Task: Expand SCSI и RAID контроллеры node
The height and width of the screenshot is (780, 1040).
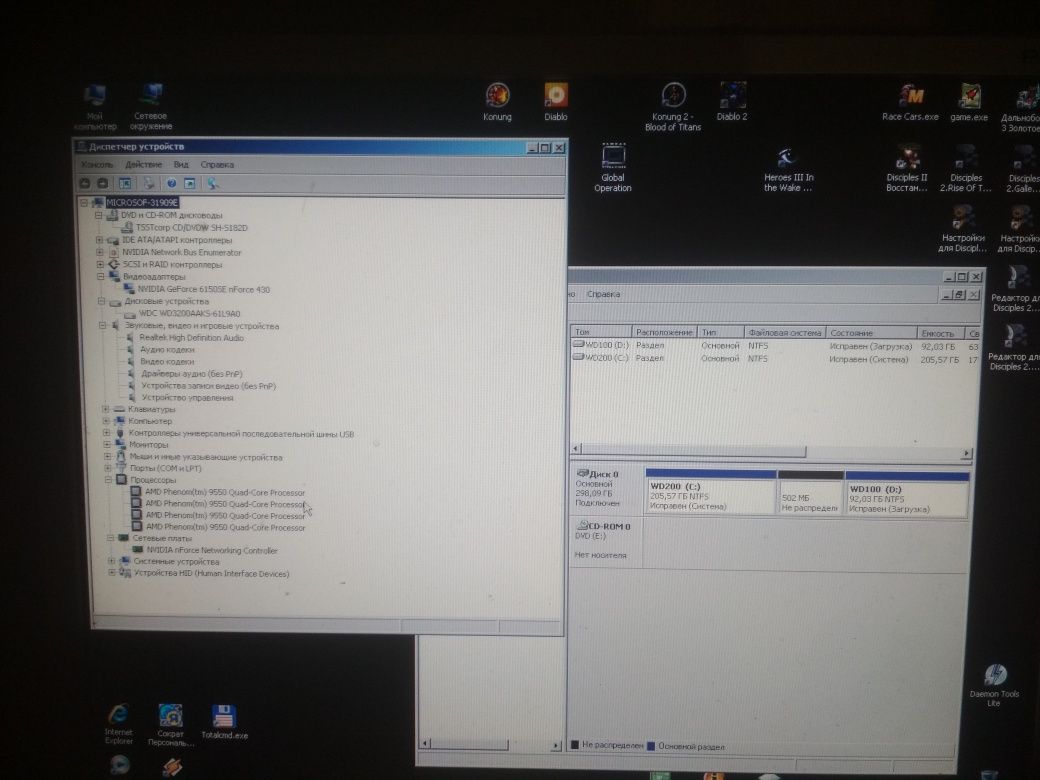Action: click(x=100, y=264)
